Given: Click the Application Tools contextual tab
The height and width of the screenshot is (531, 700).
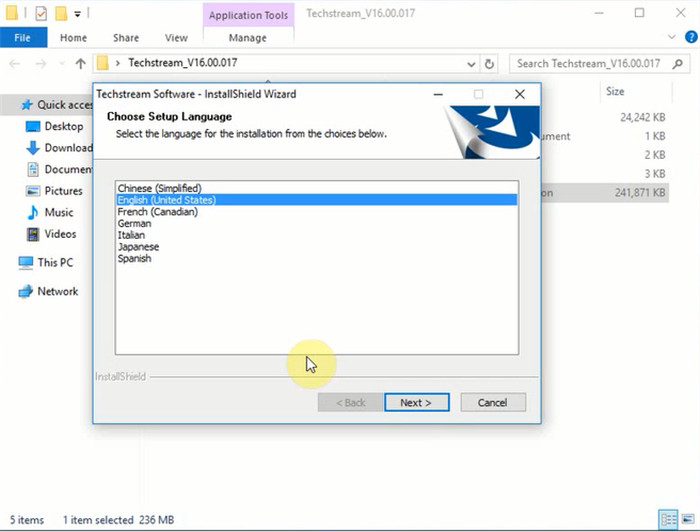Looking at the screenshot, I should click(248, 15).
